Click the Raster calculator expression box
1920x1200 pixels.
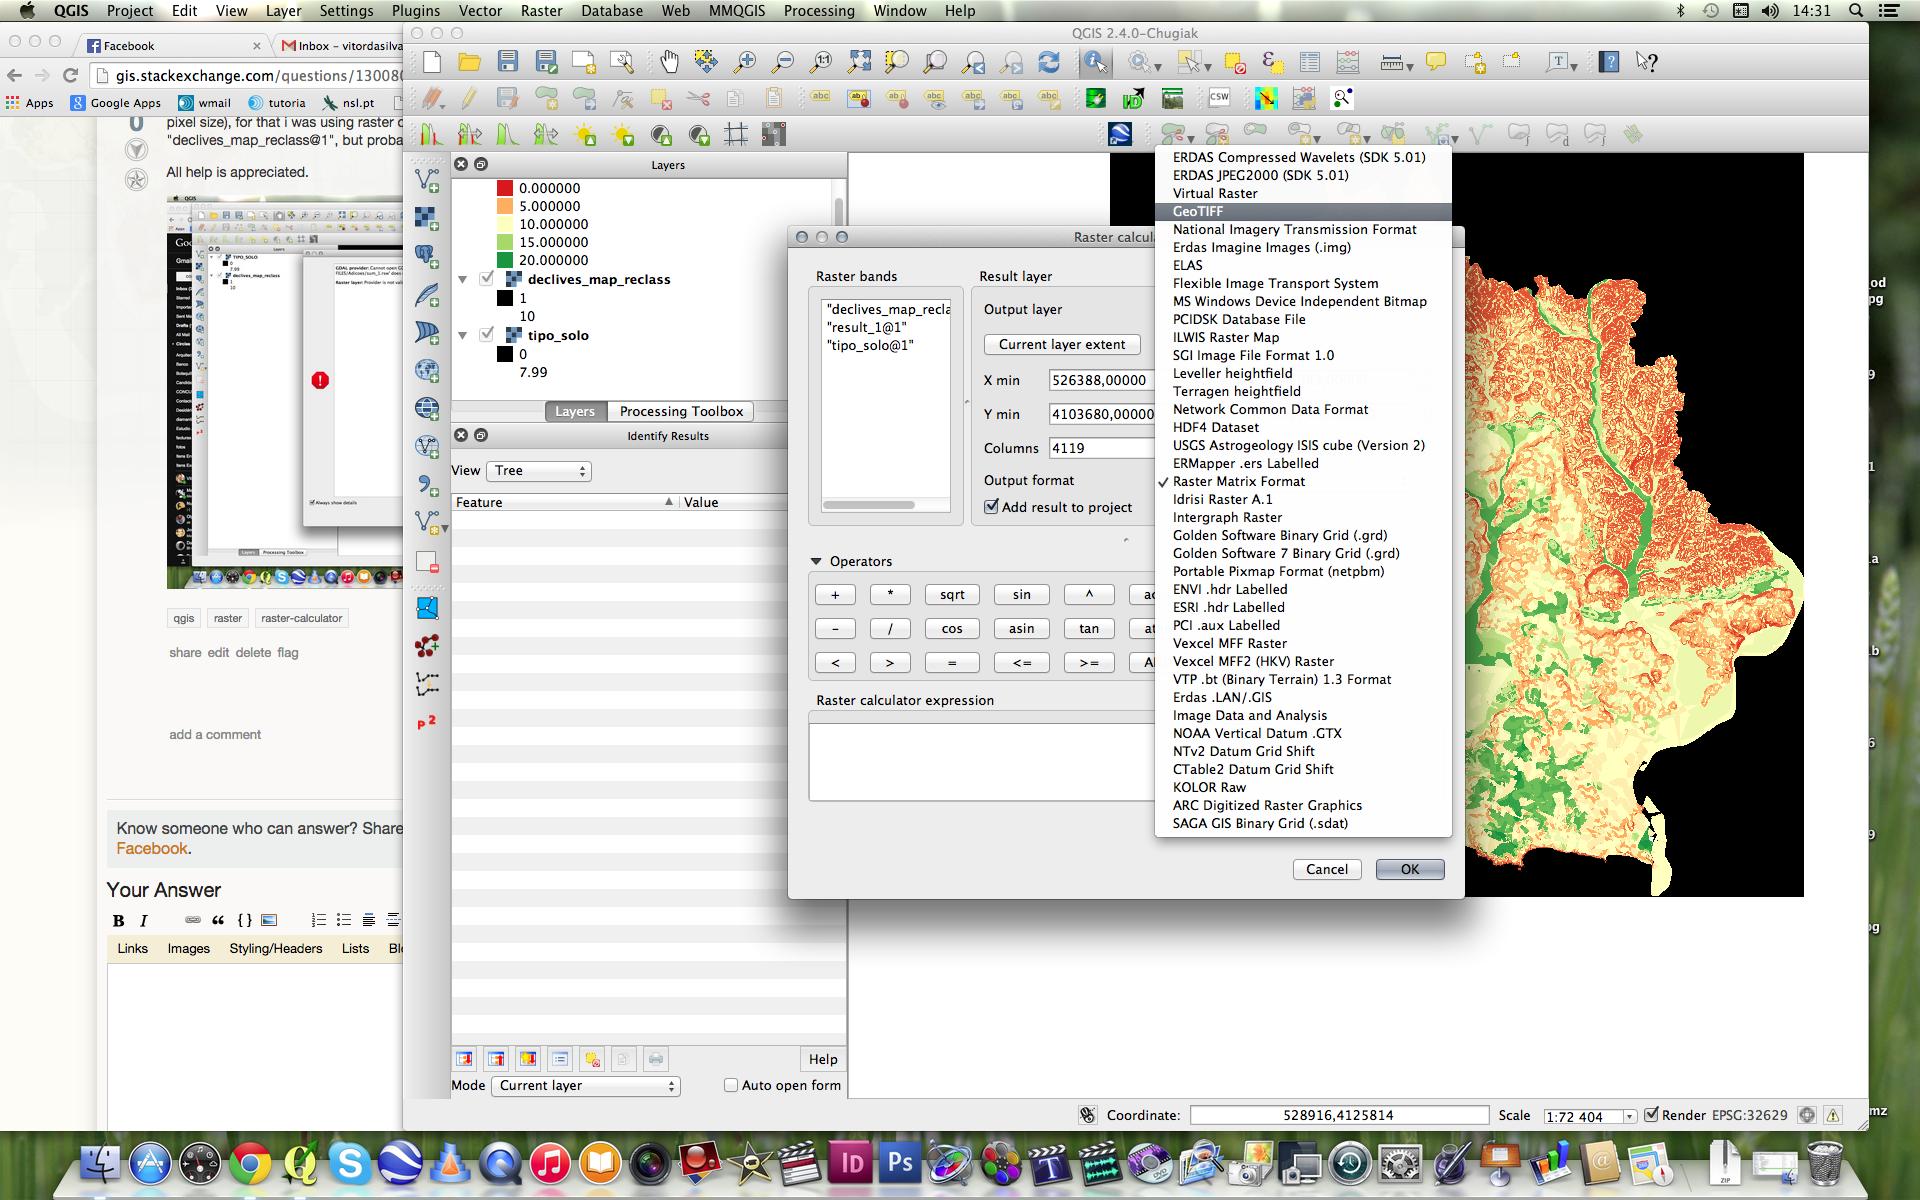click(x=982, y=760)
